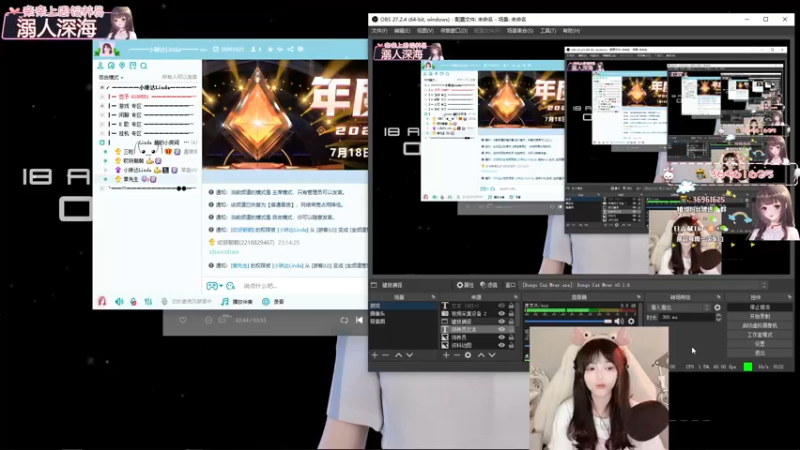The image size is (800, 450).
Task: Open the 编辑(E) menu in OBS
Action: (x=402, y=31)
